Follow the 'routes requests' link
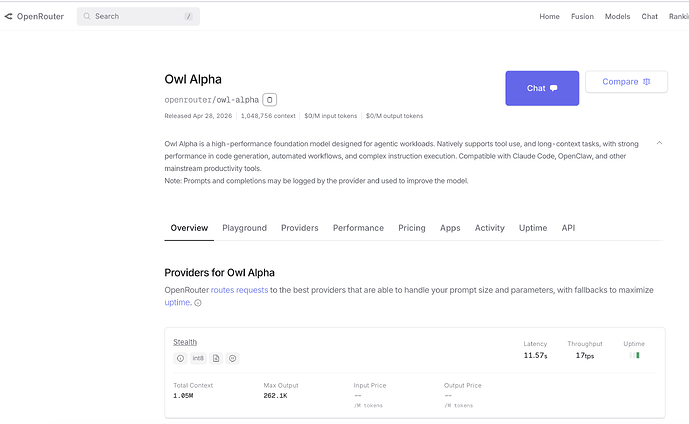689x424 pixels. 239,290
